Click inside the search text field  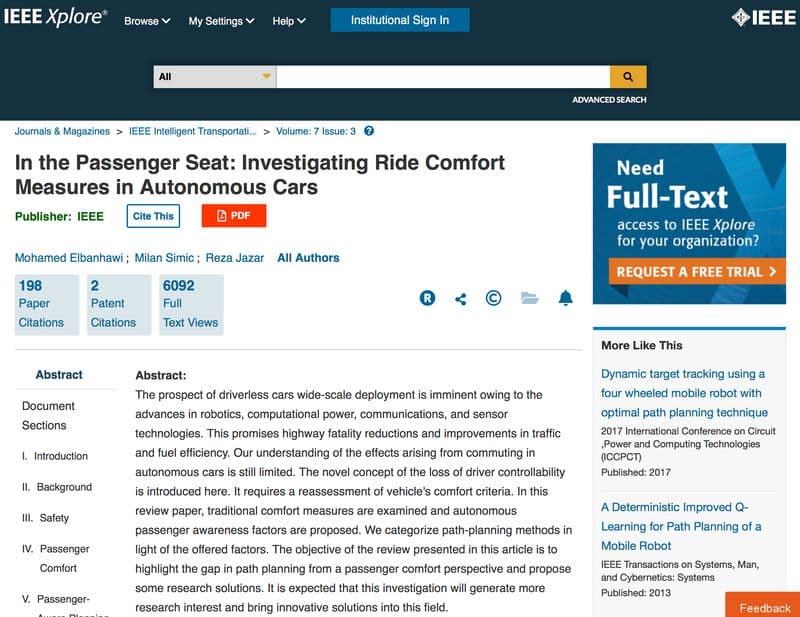point(442,77)
